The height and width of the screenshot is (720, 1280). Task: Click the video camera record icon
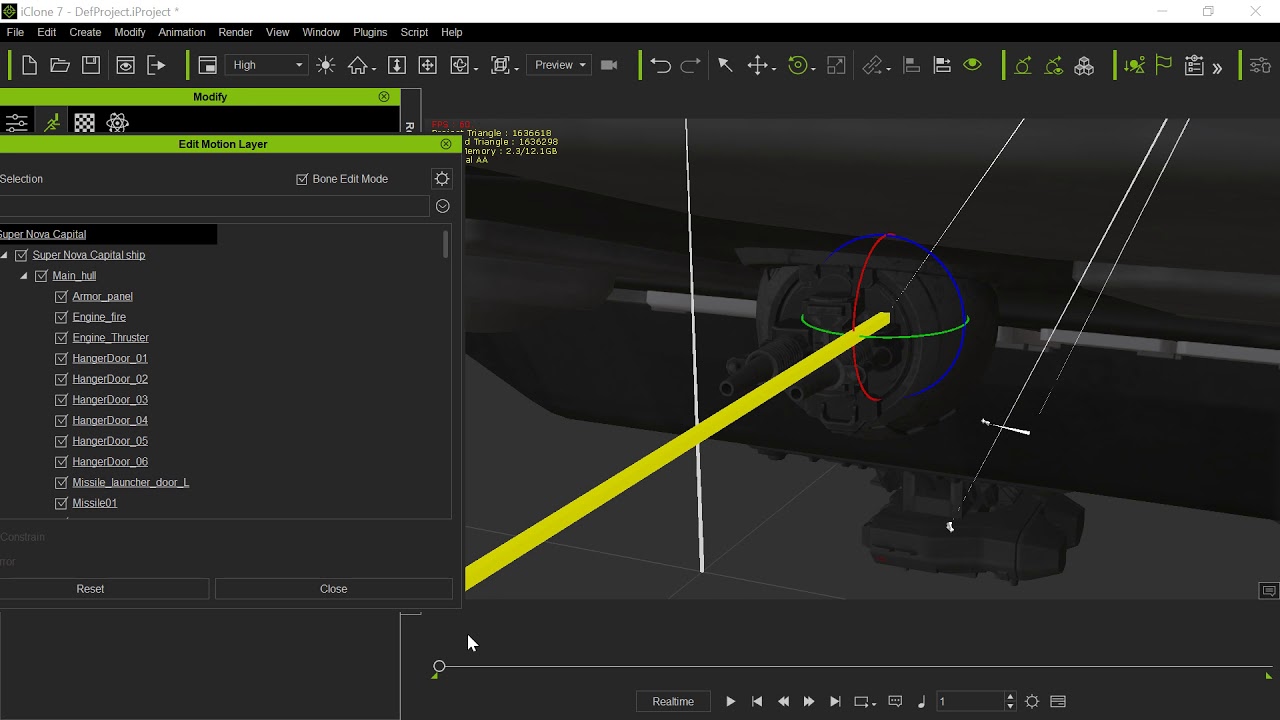pyautogui.click(x=609, y=65)
